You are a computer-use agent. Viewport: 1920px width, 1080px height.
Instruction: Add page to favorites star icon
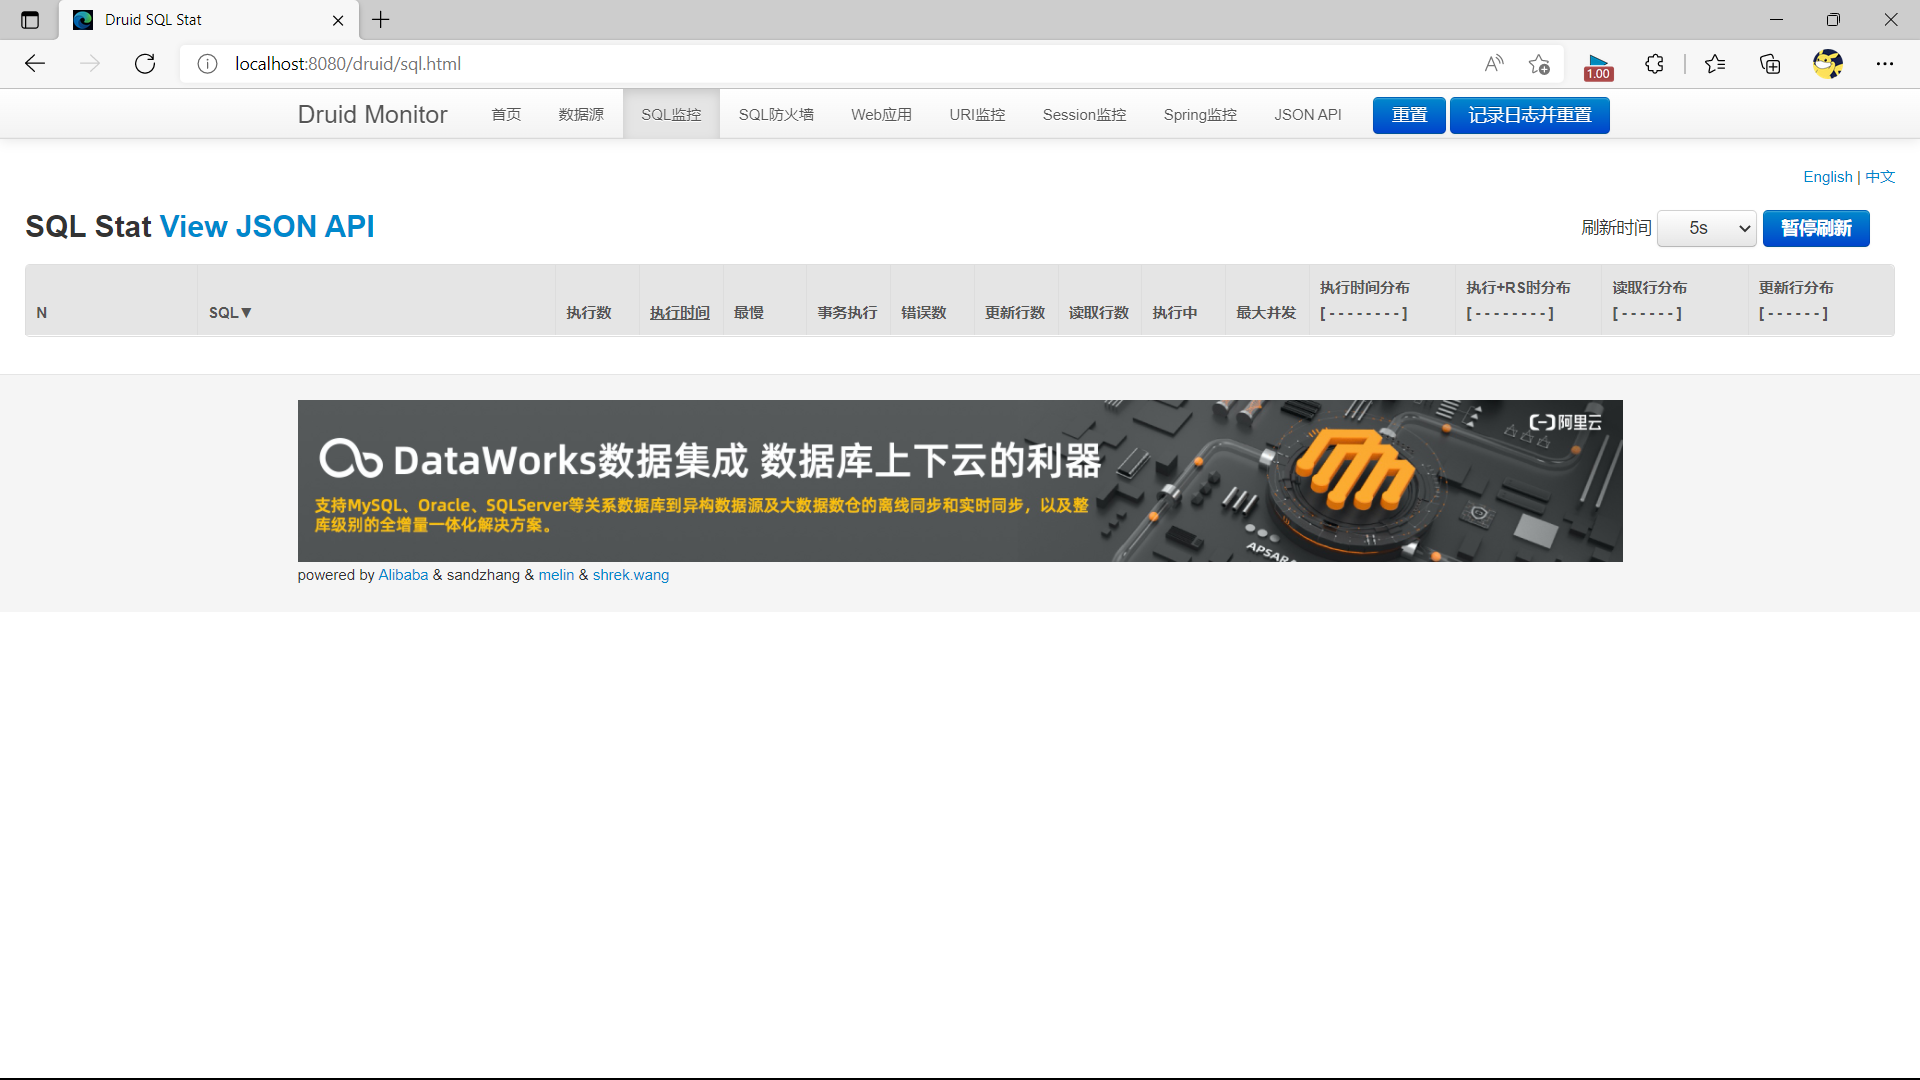tap(1539, 64)
